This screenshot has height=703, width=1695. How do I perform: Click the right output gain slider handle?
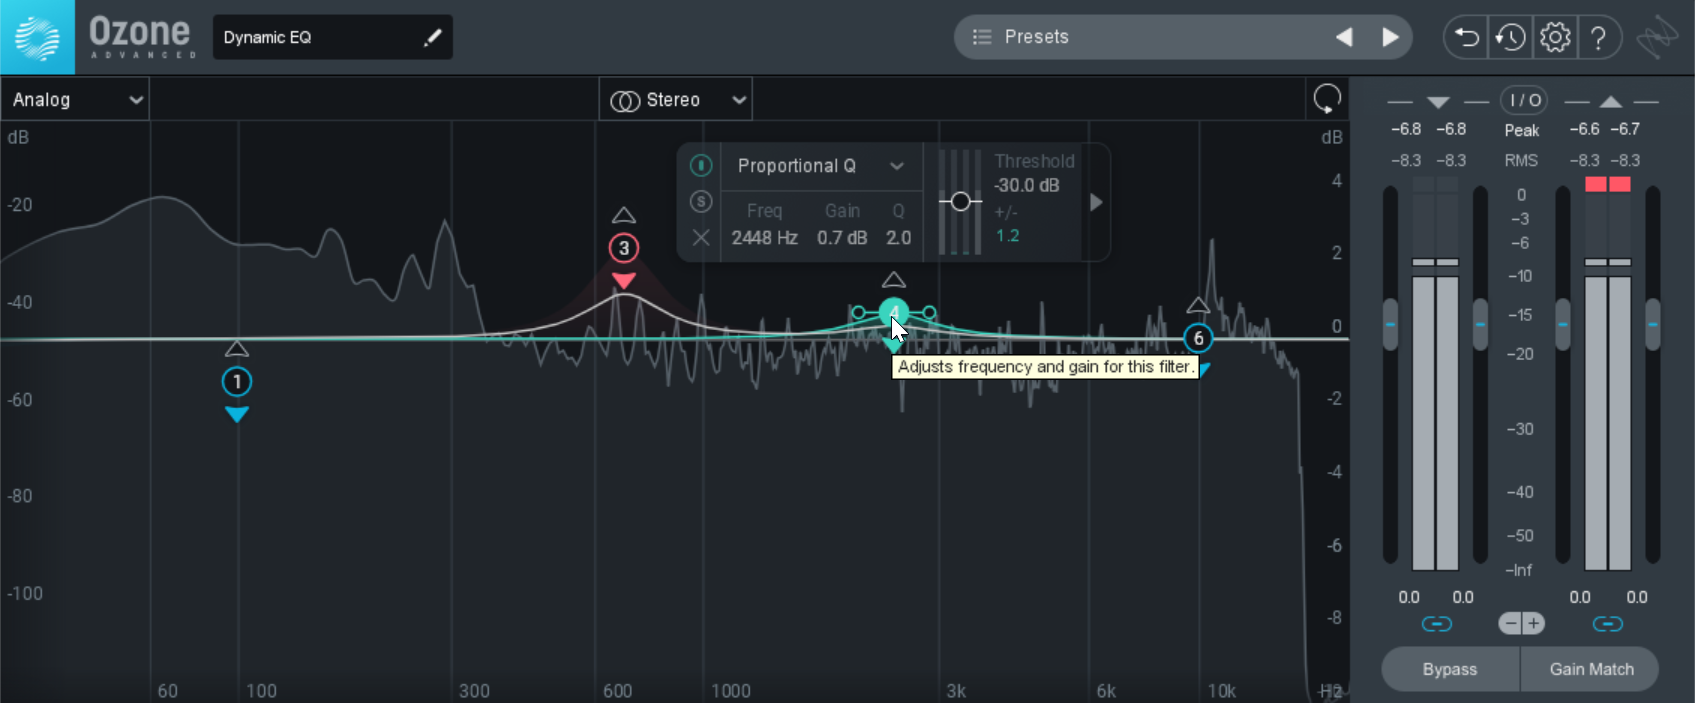pos(1653,325)
